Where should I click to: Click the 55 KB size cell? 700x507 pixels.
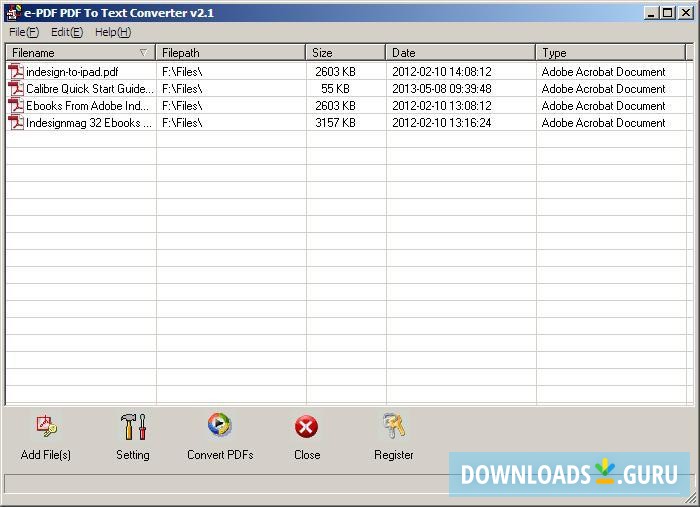pos(335,89)
